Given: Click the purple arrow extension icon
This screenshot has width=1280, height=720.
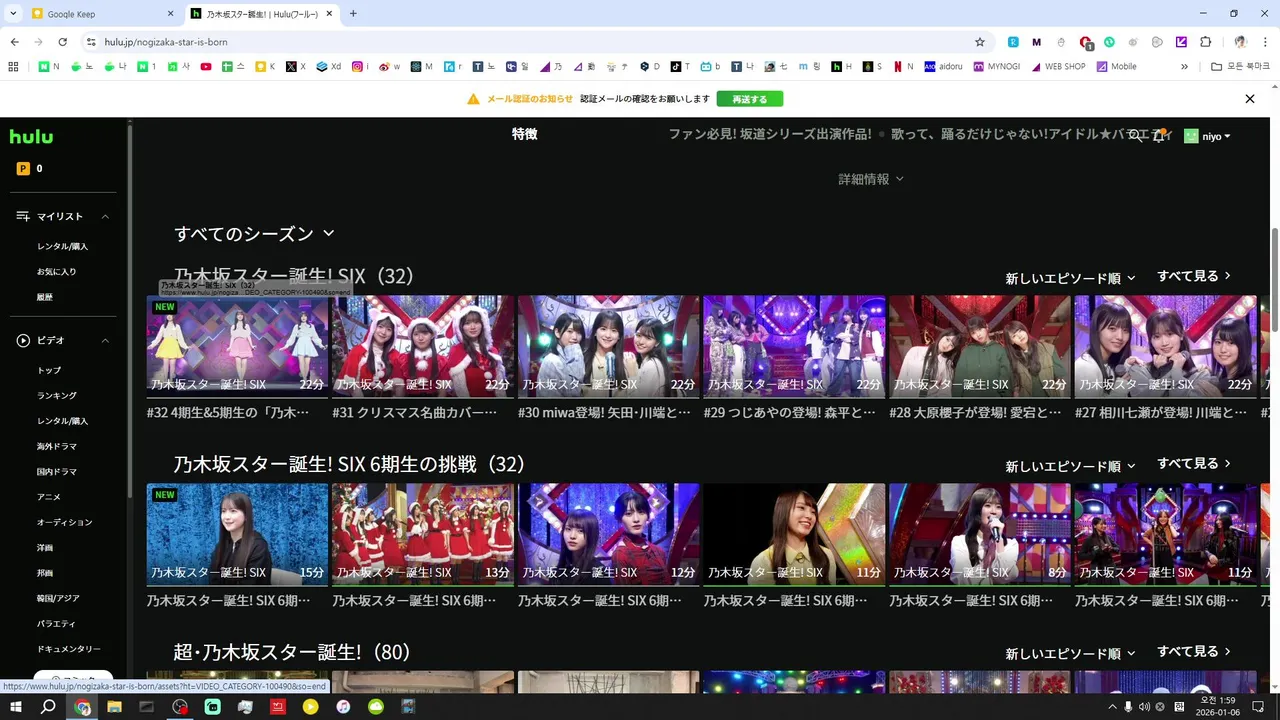Looking at the screenshot, I should (1181, 42).
